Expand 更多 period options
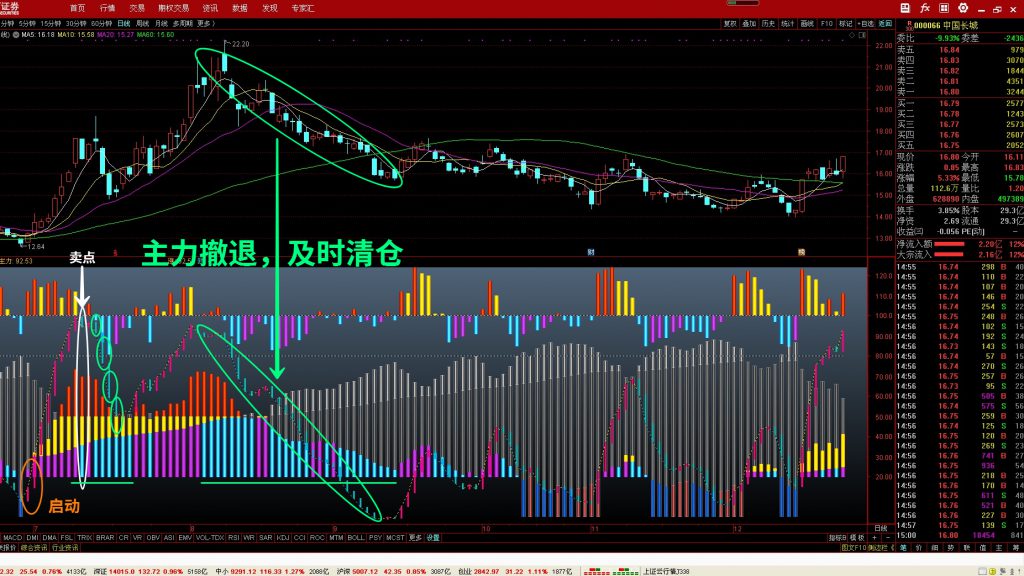The width and height of the screenshot is (1024, 576). click(206, 22)
